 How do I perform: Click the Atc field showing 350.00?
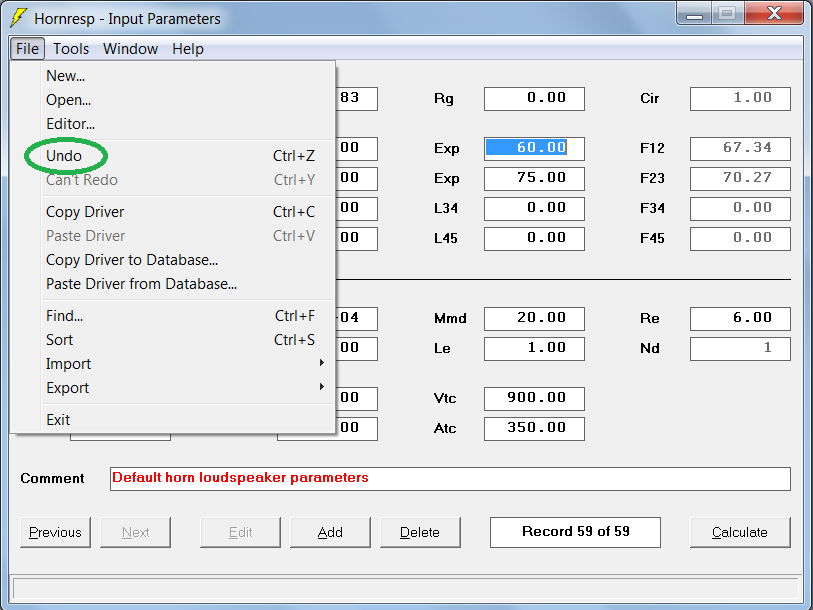(534, 428)
